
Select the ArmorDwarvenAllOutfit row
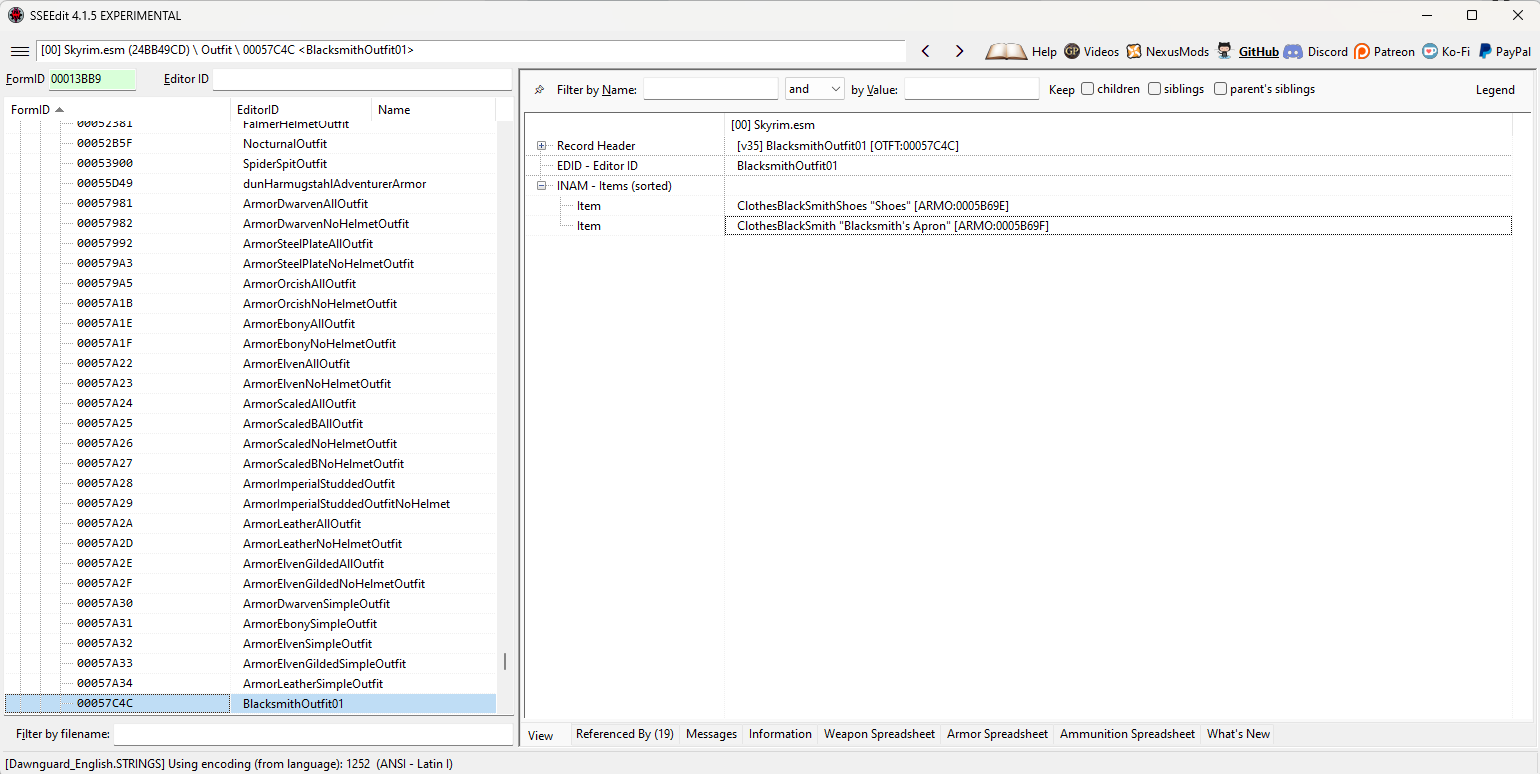[250, 204]
